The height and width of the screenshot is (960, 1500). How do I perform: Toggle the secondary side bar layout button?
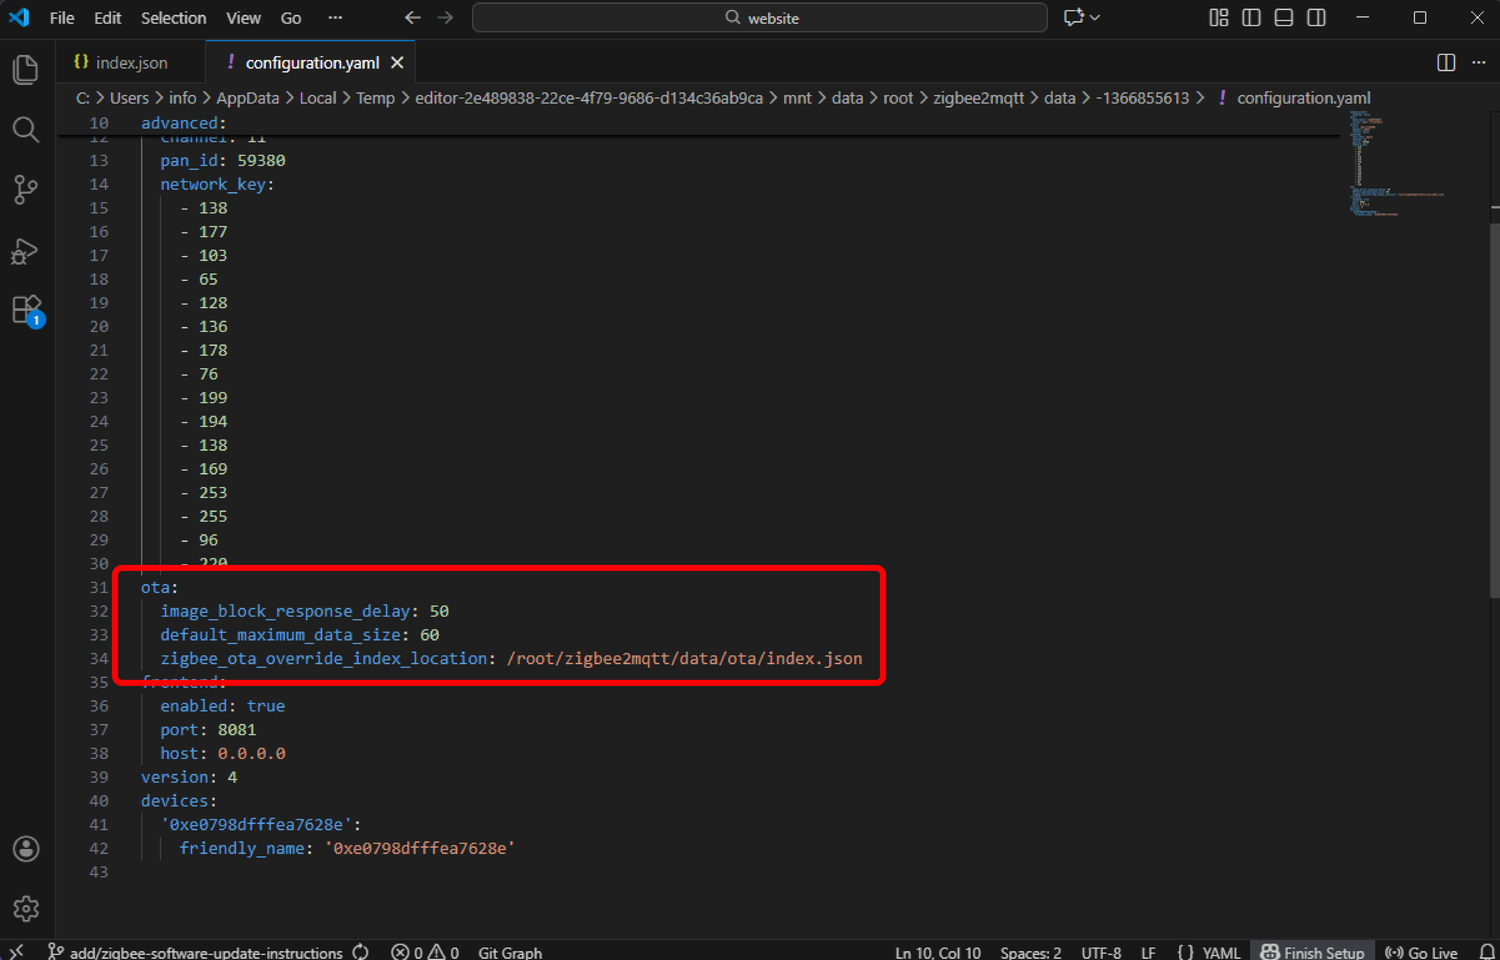[x=1316, y=18]
